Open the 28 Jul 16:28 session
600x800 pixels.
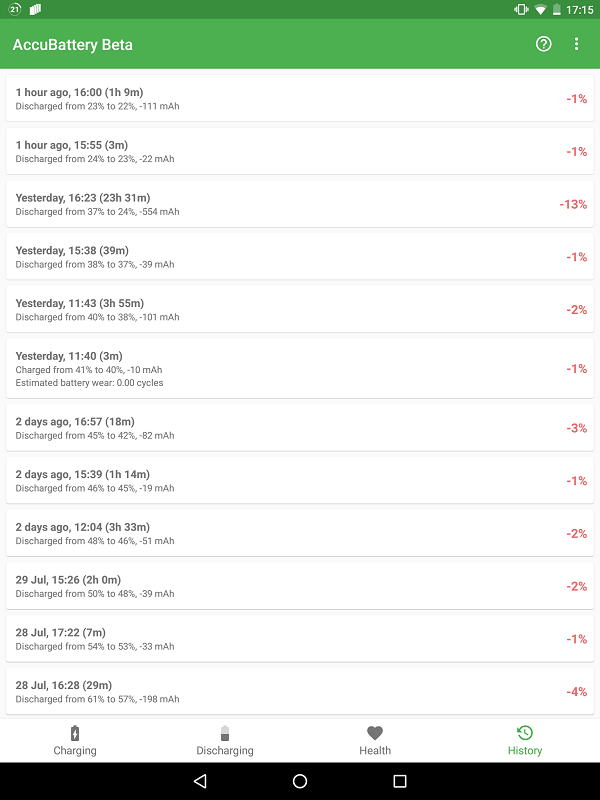pos(300,692)
